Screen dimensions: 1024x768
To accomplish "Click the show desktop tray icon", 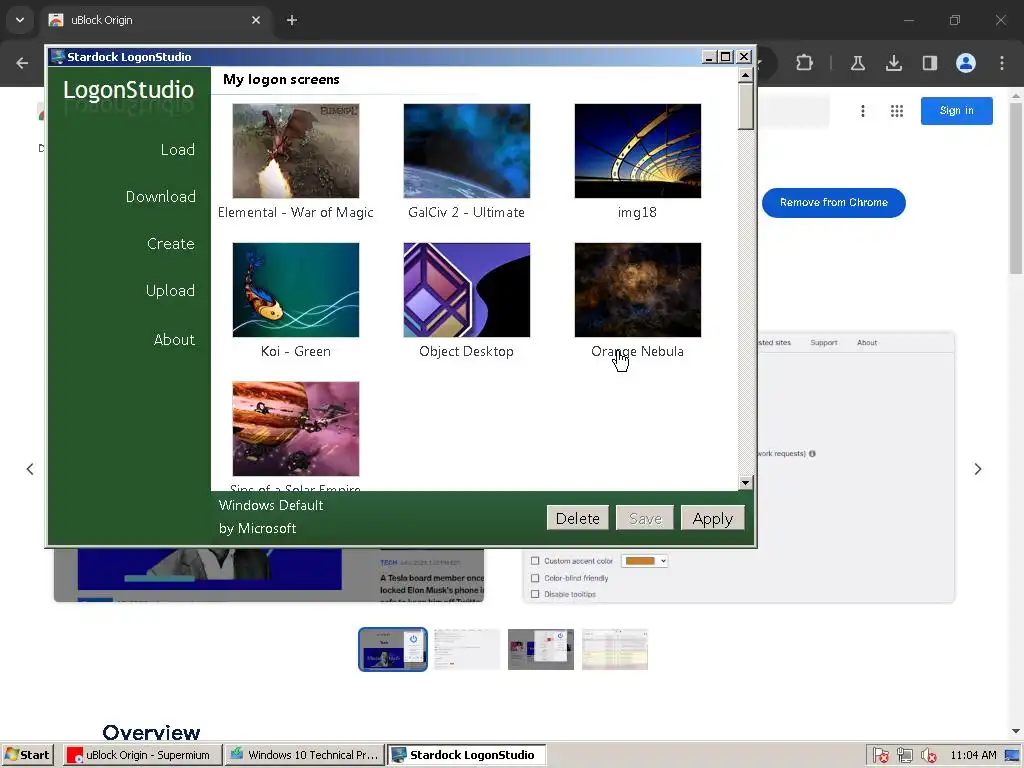I will pos(1013,756).
